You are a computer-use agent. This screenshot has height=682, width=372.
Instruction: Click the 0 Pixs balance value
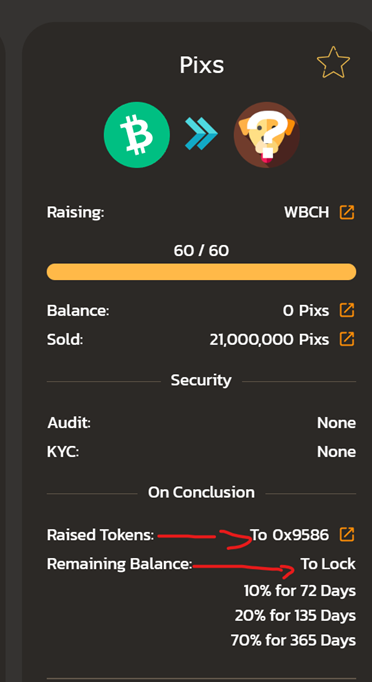(x=306, y=311)
